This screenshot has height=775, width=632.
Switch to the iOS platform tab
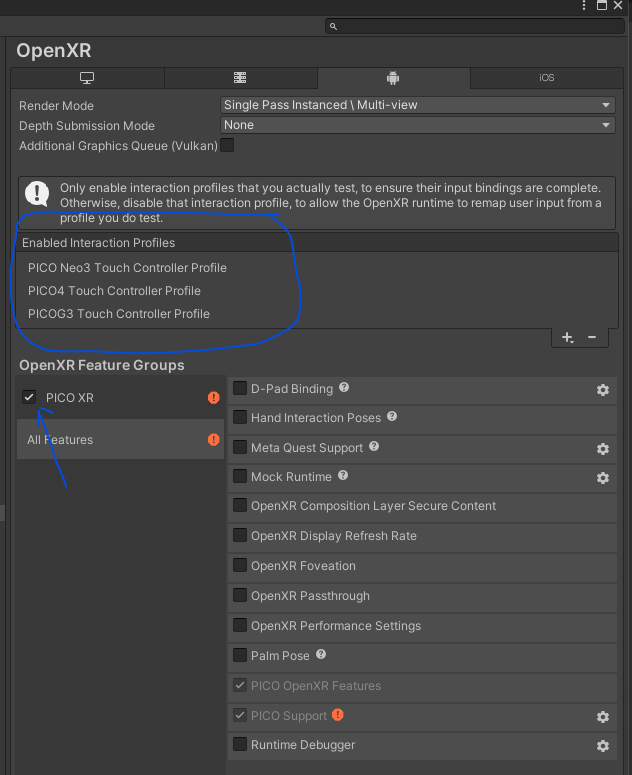(547, 78)
